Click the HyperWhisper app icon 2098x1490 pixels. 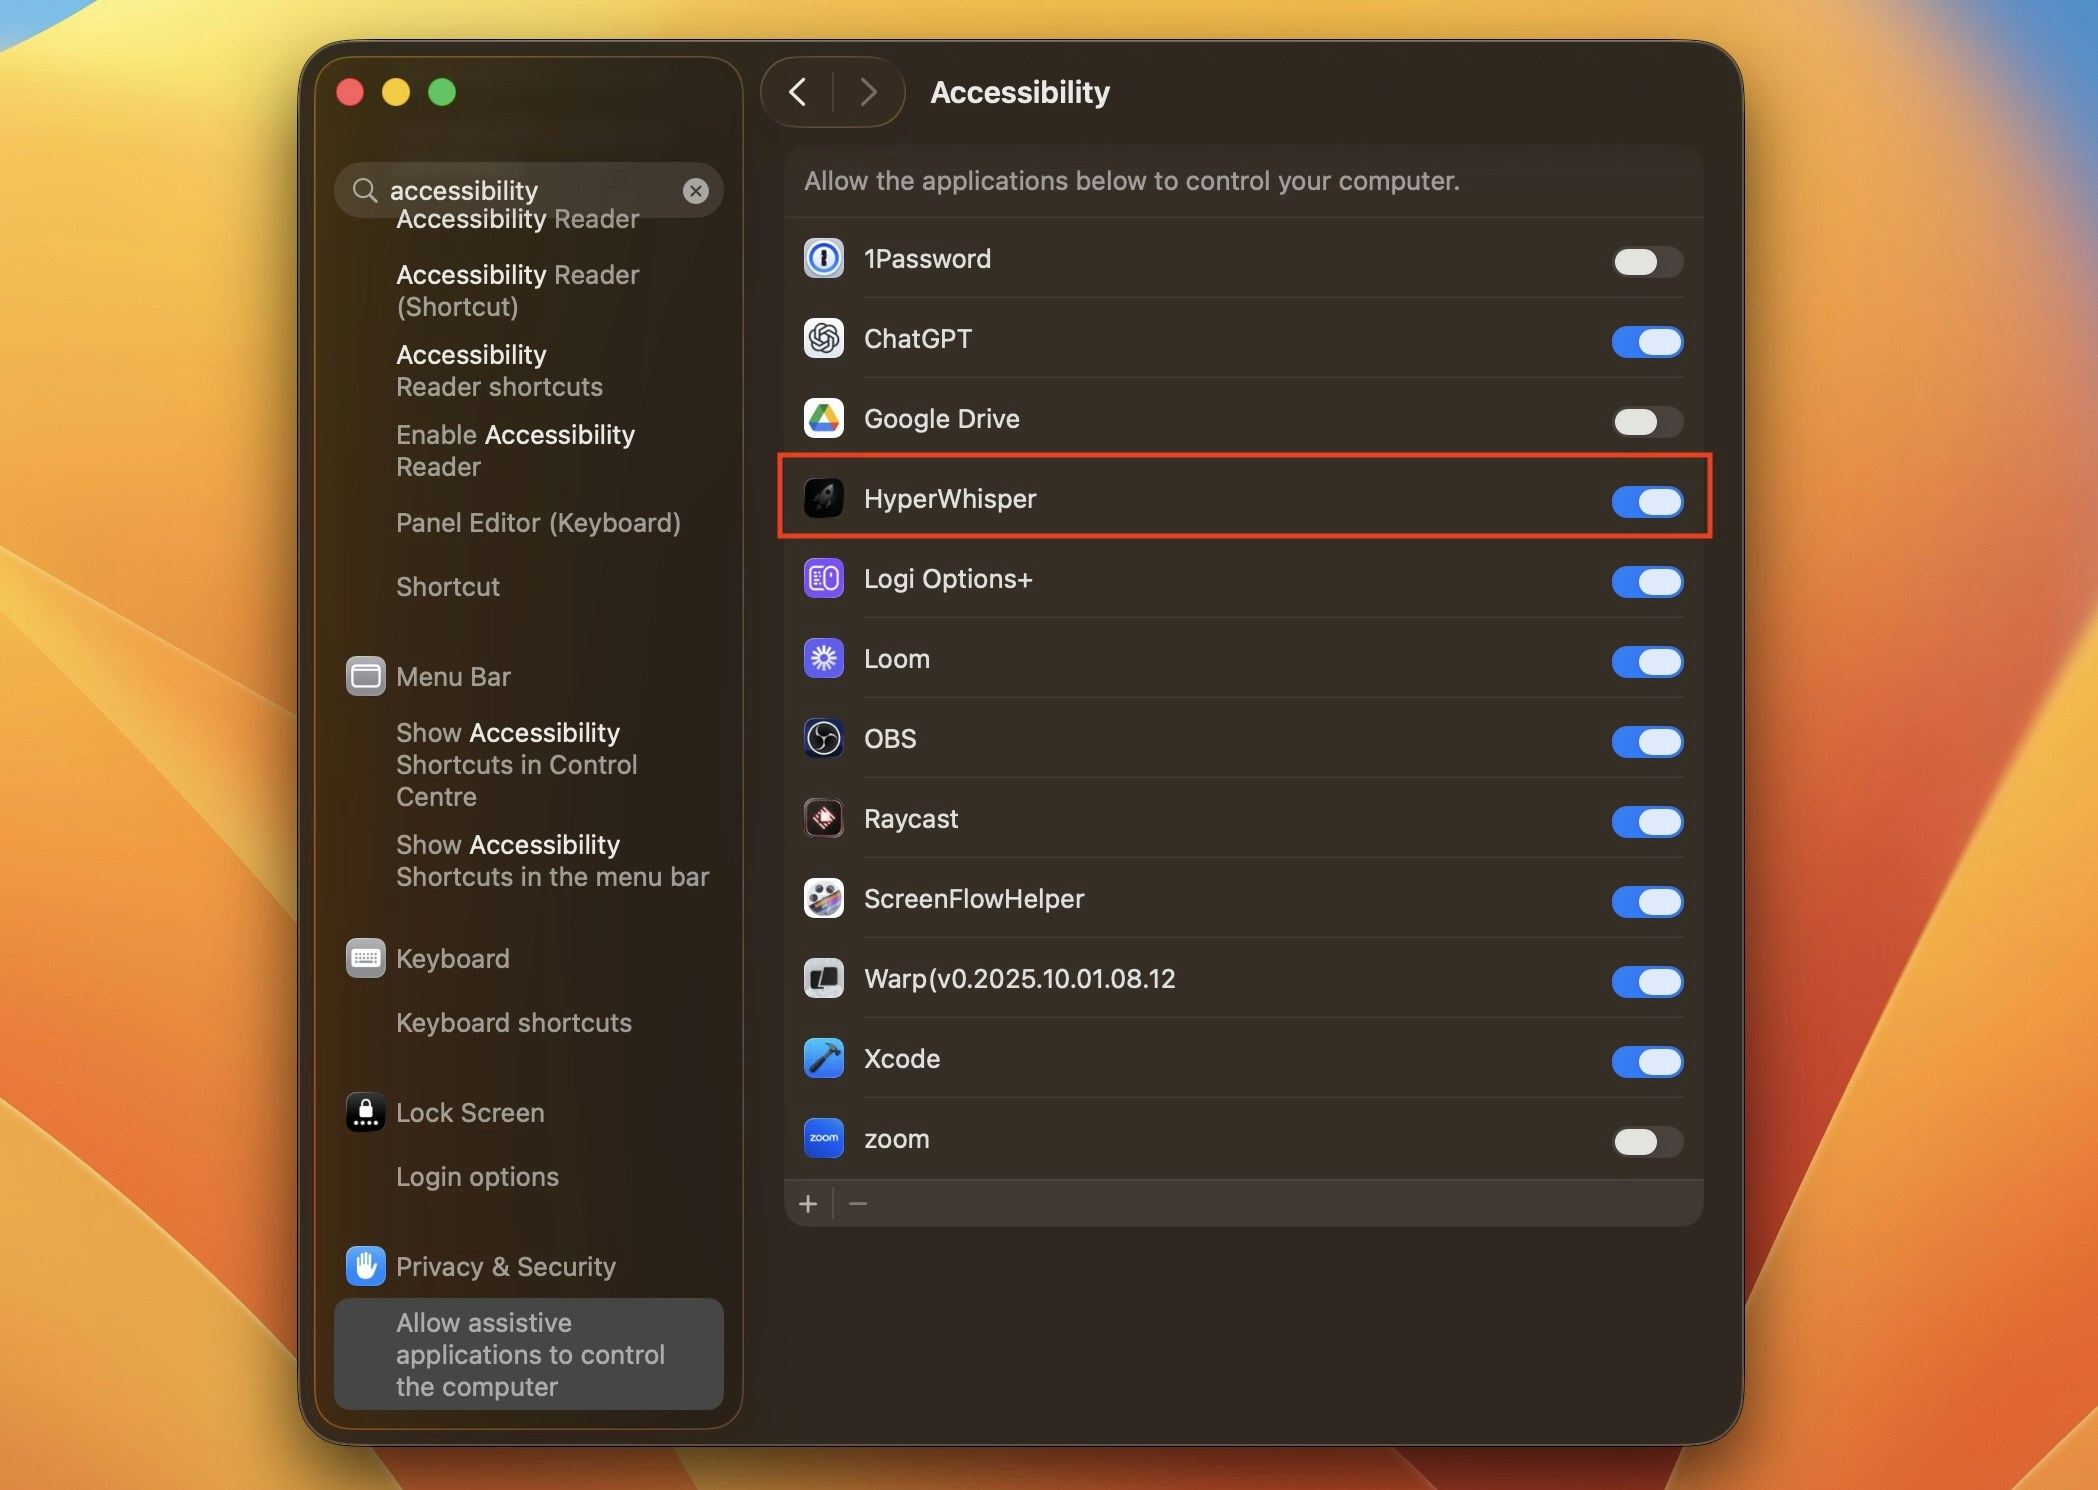(822, 498)
